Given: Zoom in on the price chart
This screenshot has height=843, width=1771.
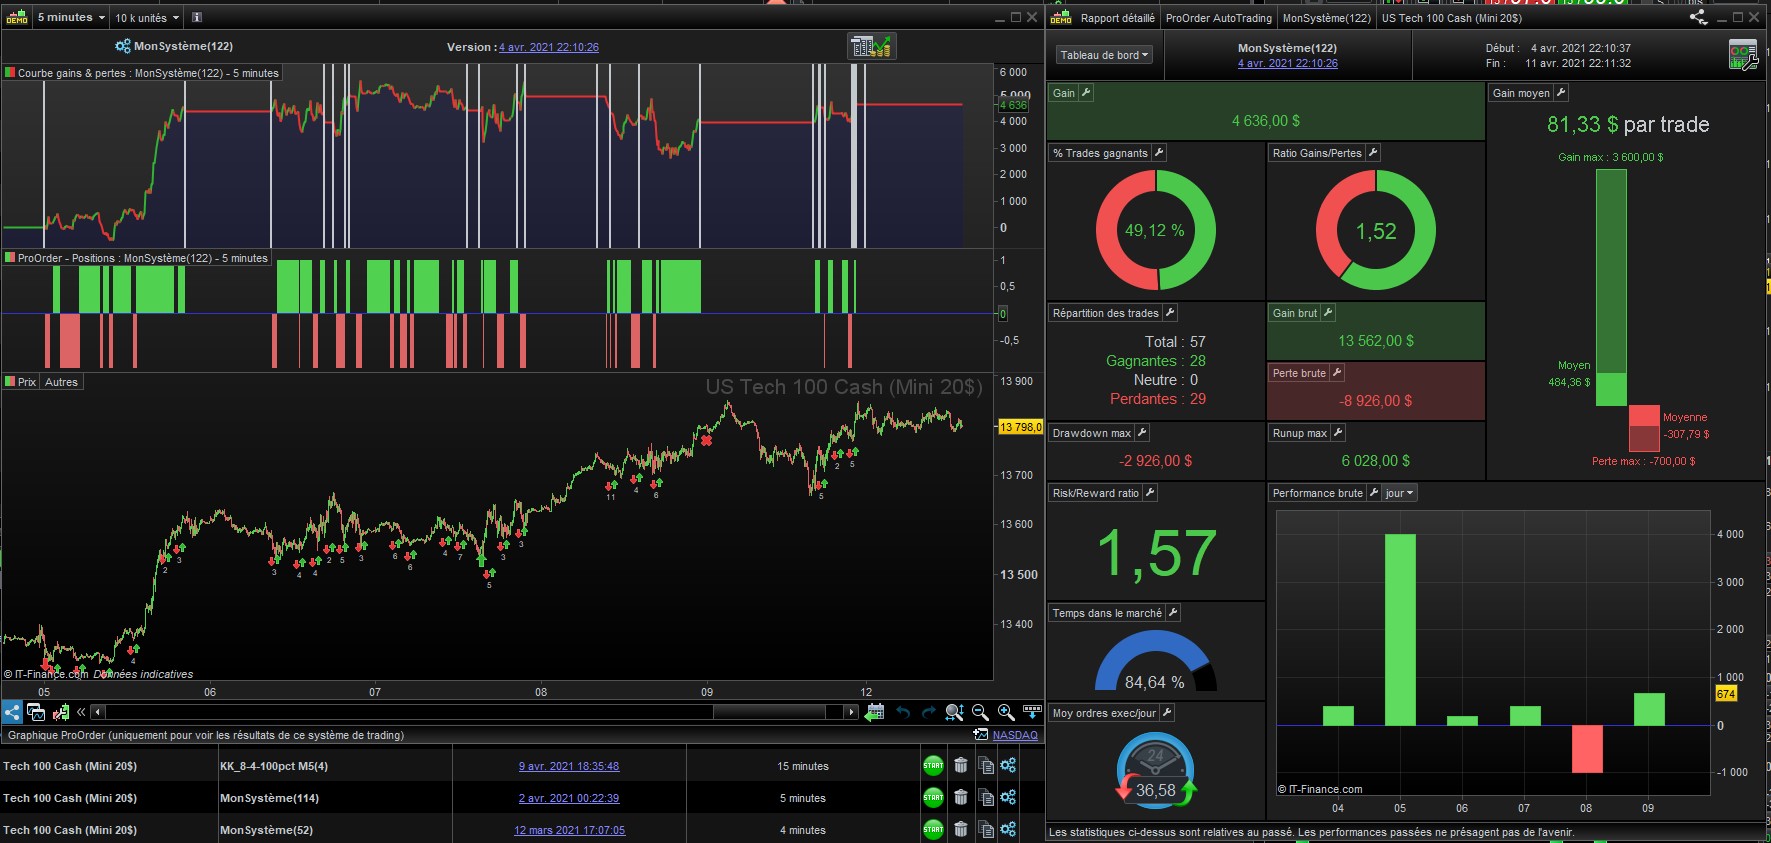Looking at the screenshot, I should (1006, 712).
